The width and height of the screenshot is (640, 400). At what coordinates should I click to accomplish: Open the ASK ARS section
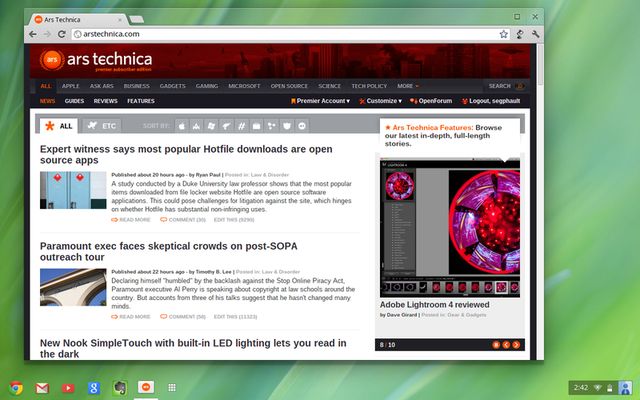(102, 86)
